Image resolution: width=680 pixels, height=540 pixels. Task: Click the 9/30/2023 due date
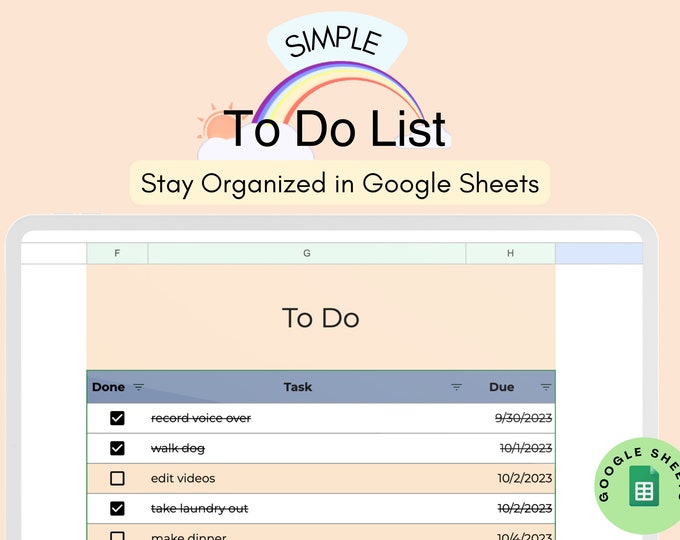523,418
